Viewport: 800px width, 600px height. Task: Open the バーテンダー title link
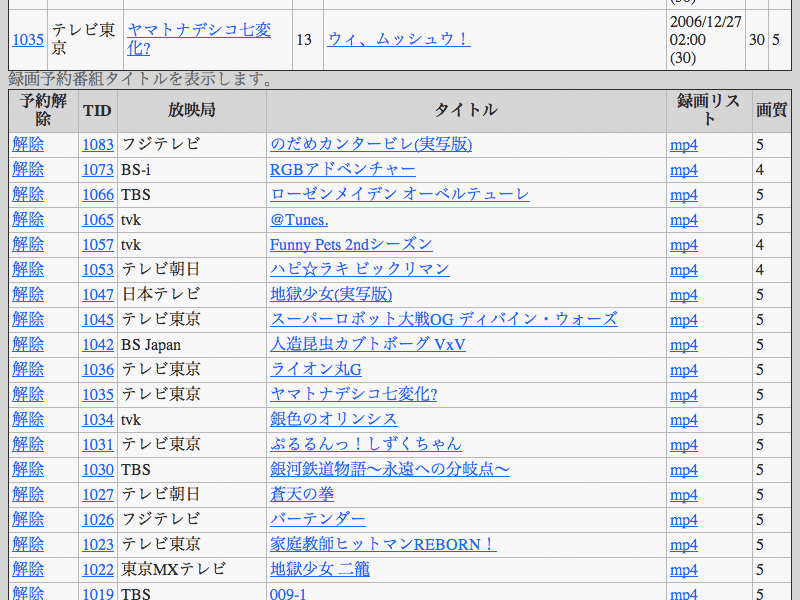point(318,520)
